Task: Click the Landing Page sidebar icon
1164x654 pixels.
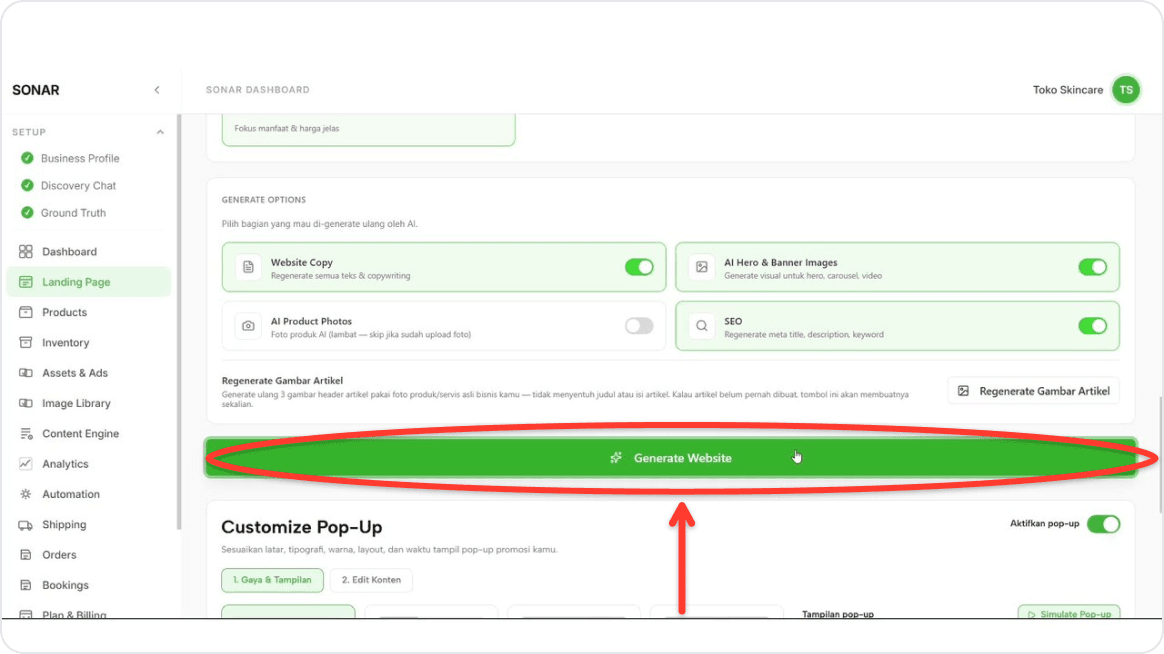Action: click(26, 282)
